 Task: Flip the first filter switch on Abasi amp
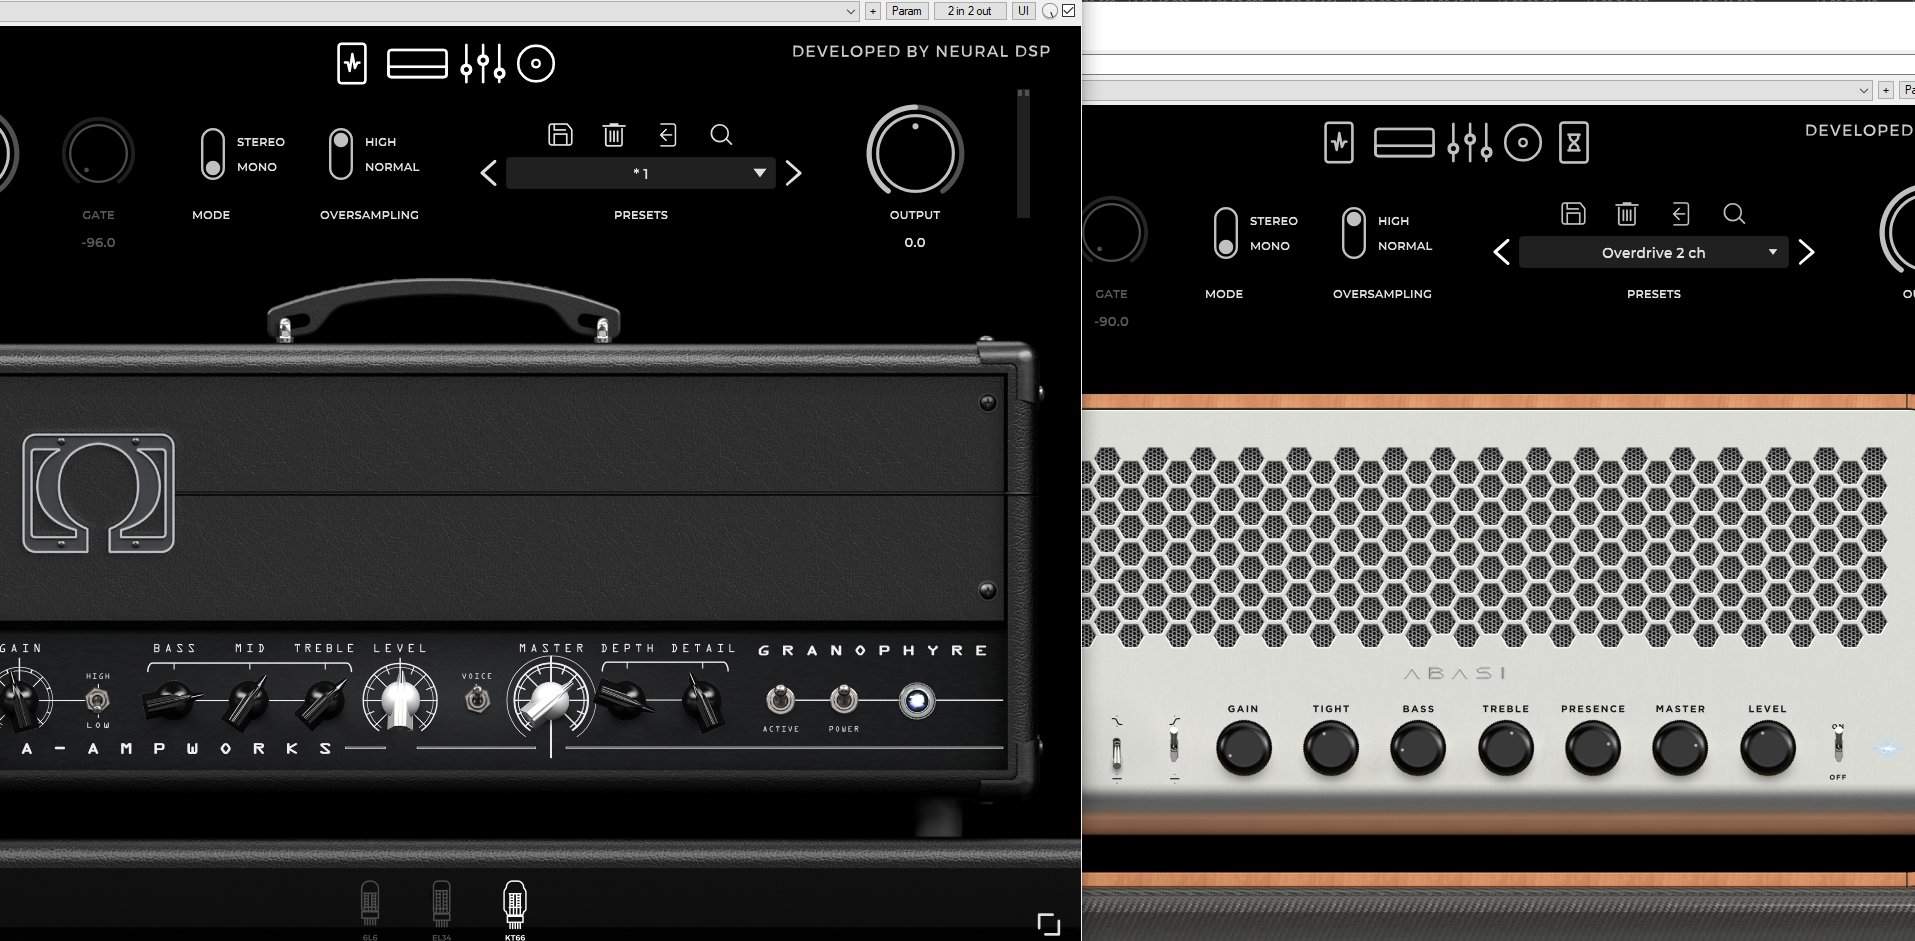pos(1117,751)
